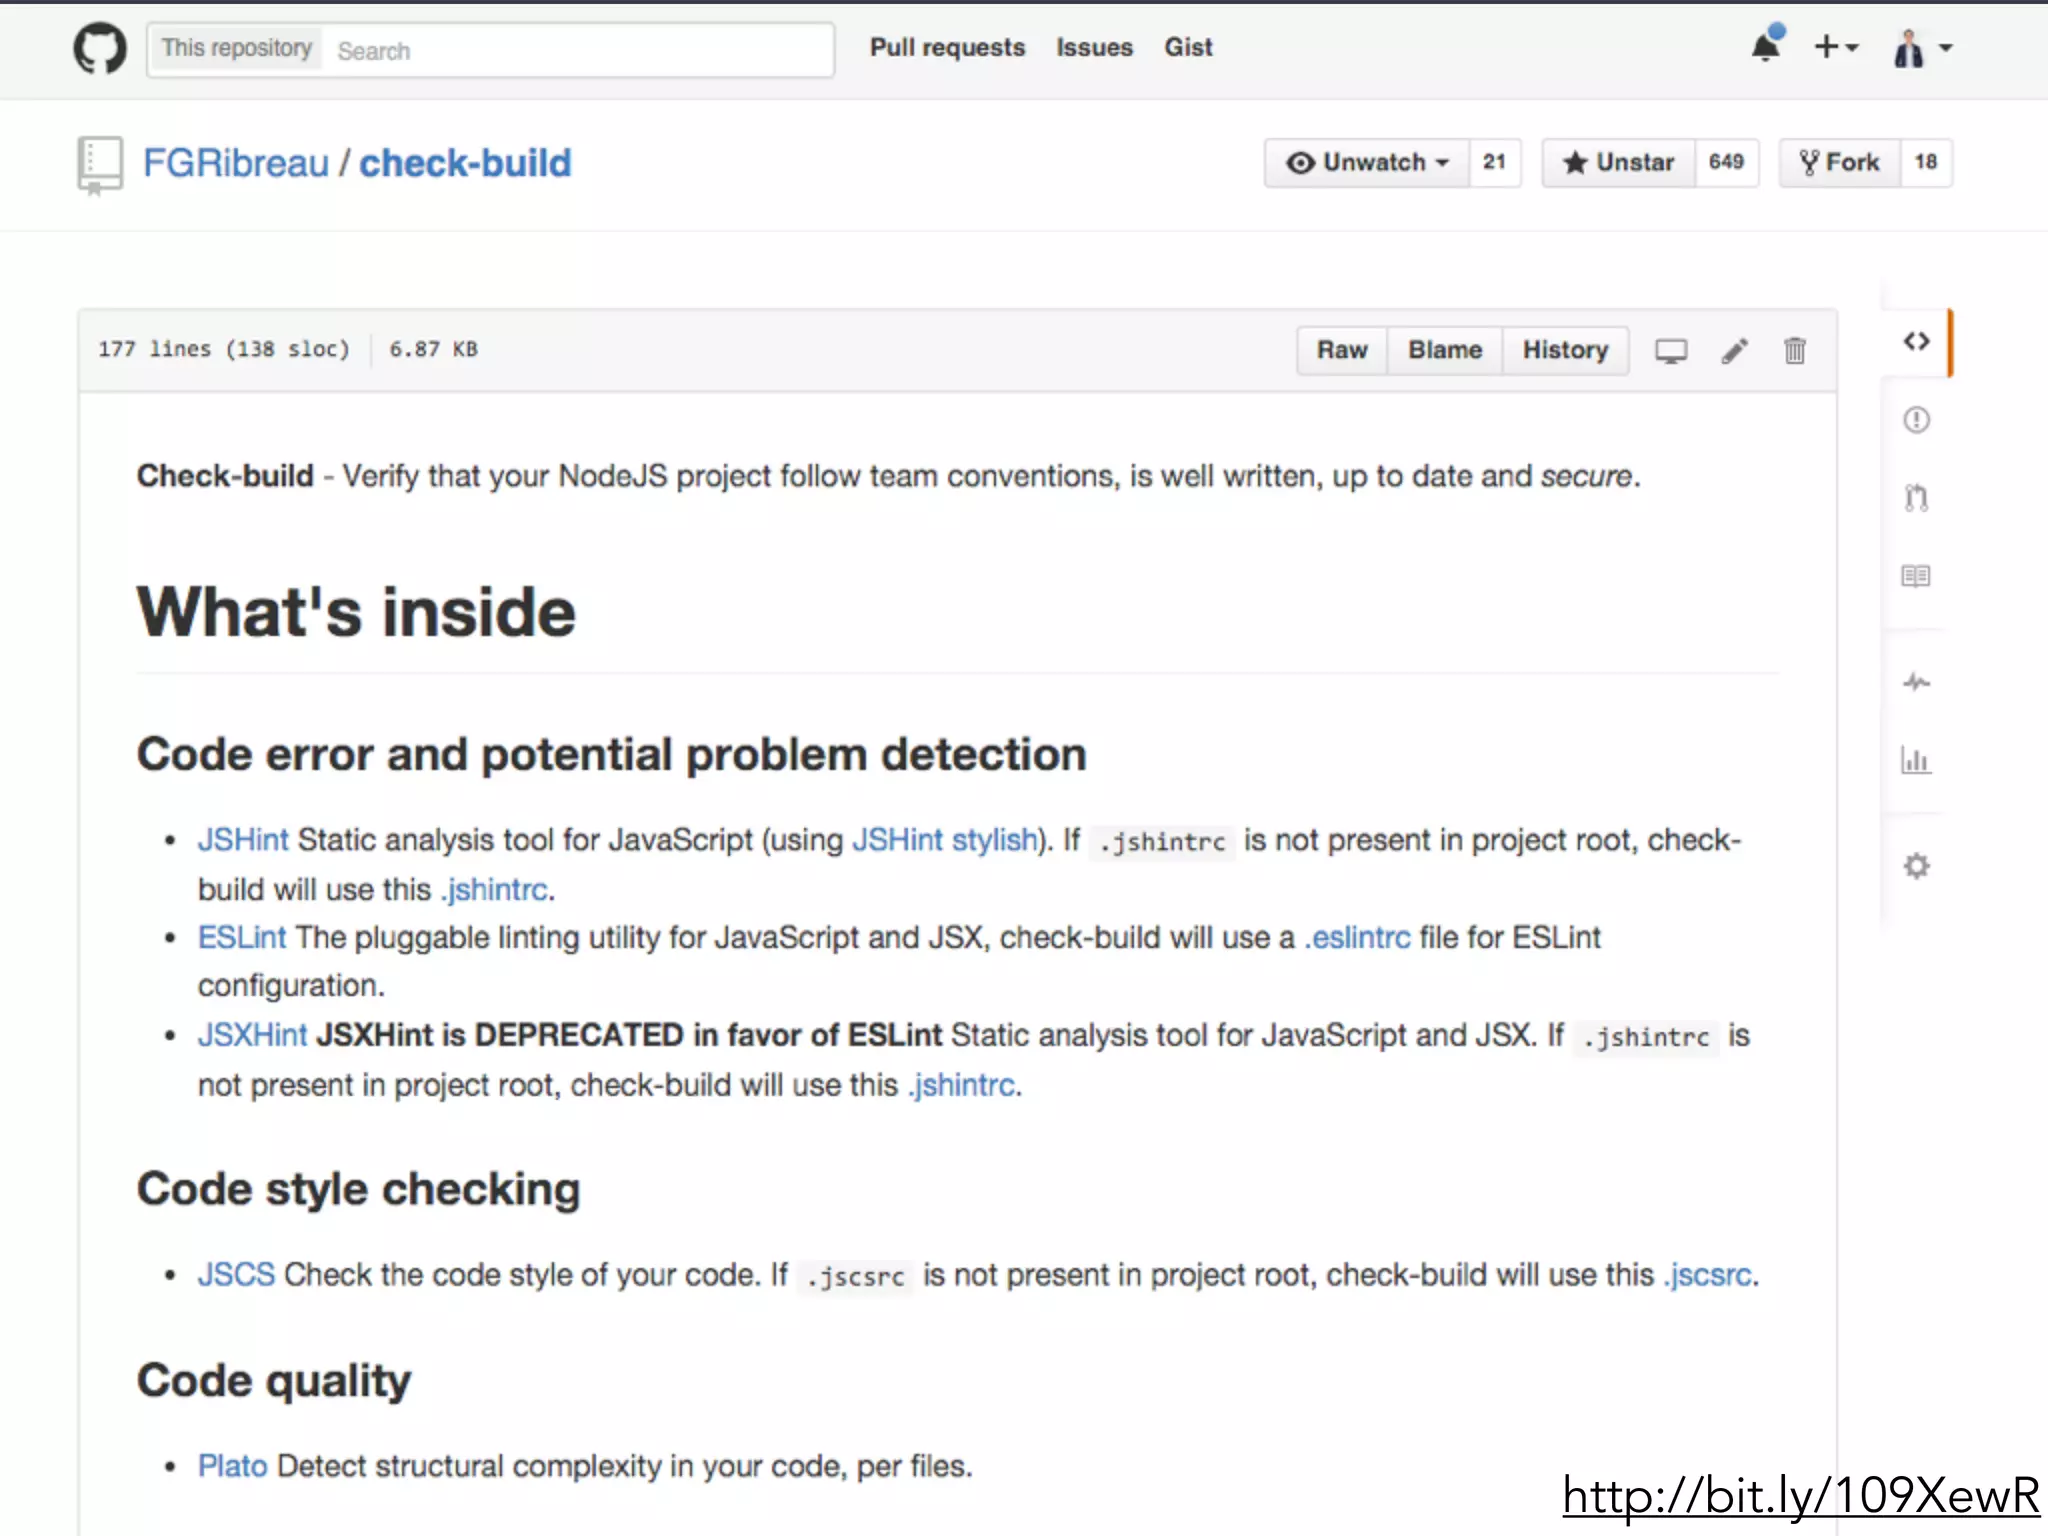Expand the plus create-new dropdown

pos(1836,47)
